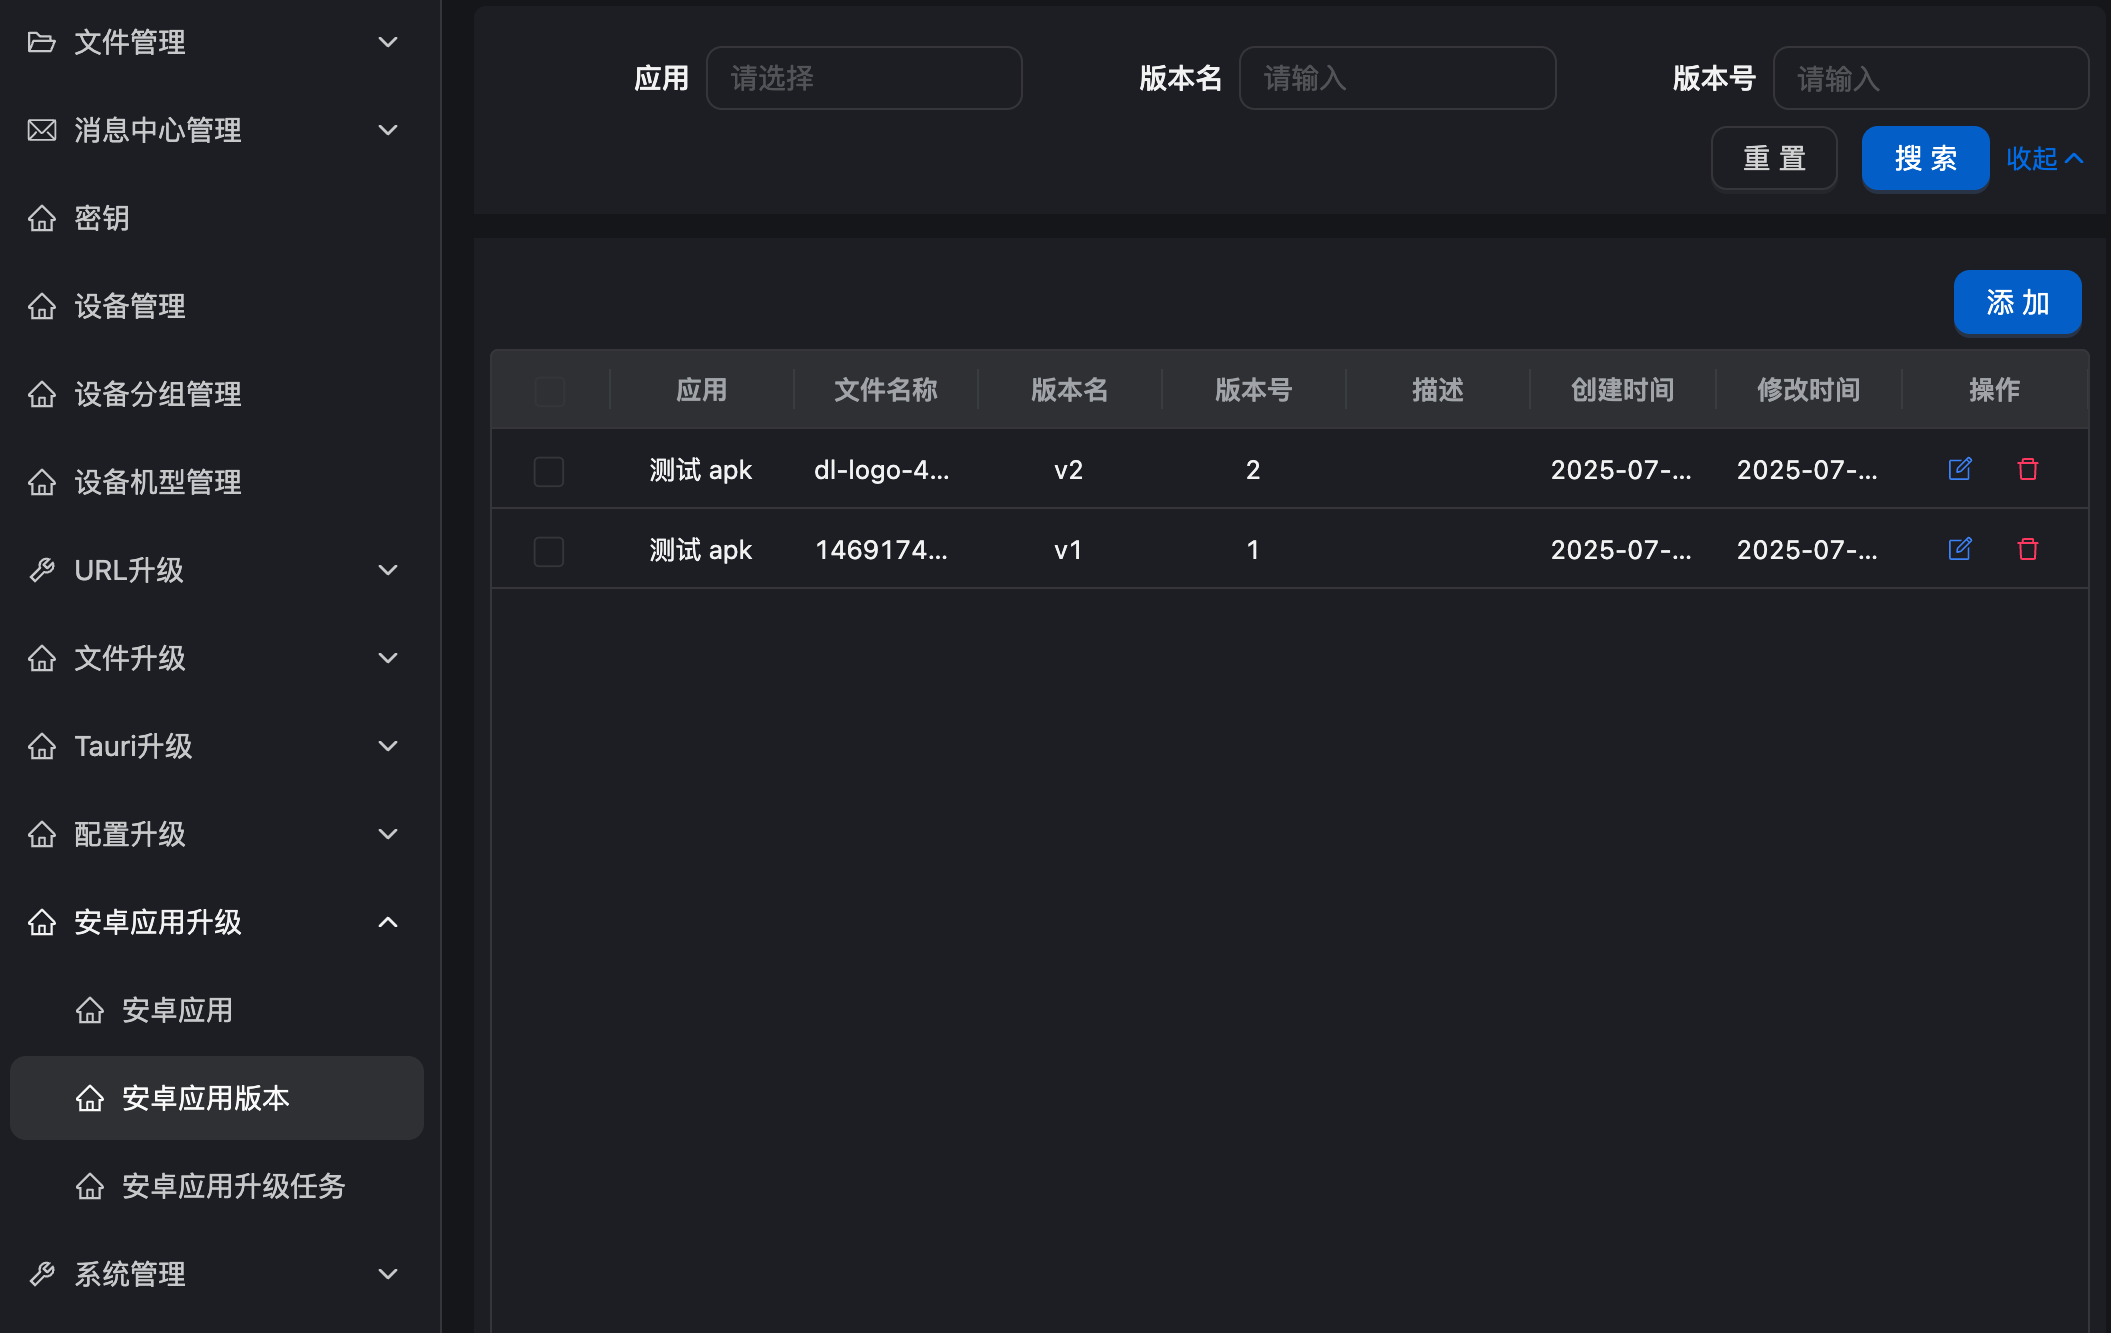
Task: Click the envelope icon beside 消息中心管理
Action: click(x=42, y=130)
